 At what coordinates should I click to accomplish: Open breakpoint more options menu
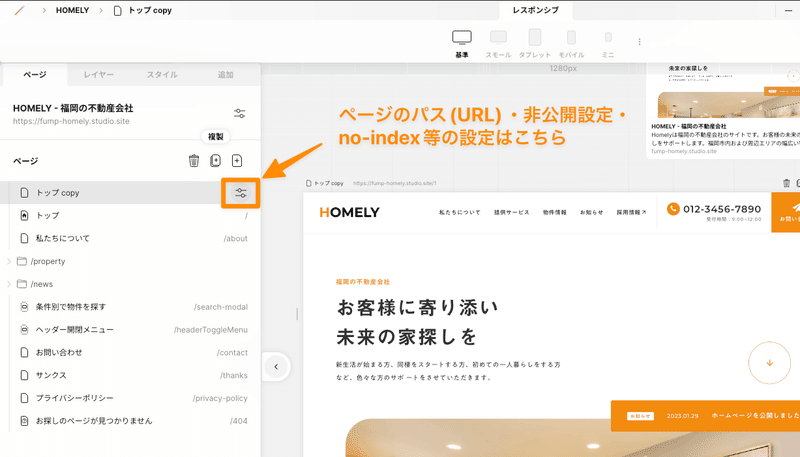pos(639,42)
